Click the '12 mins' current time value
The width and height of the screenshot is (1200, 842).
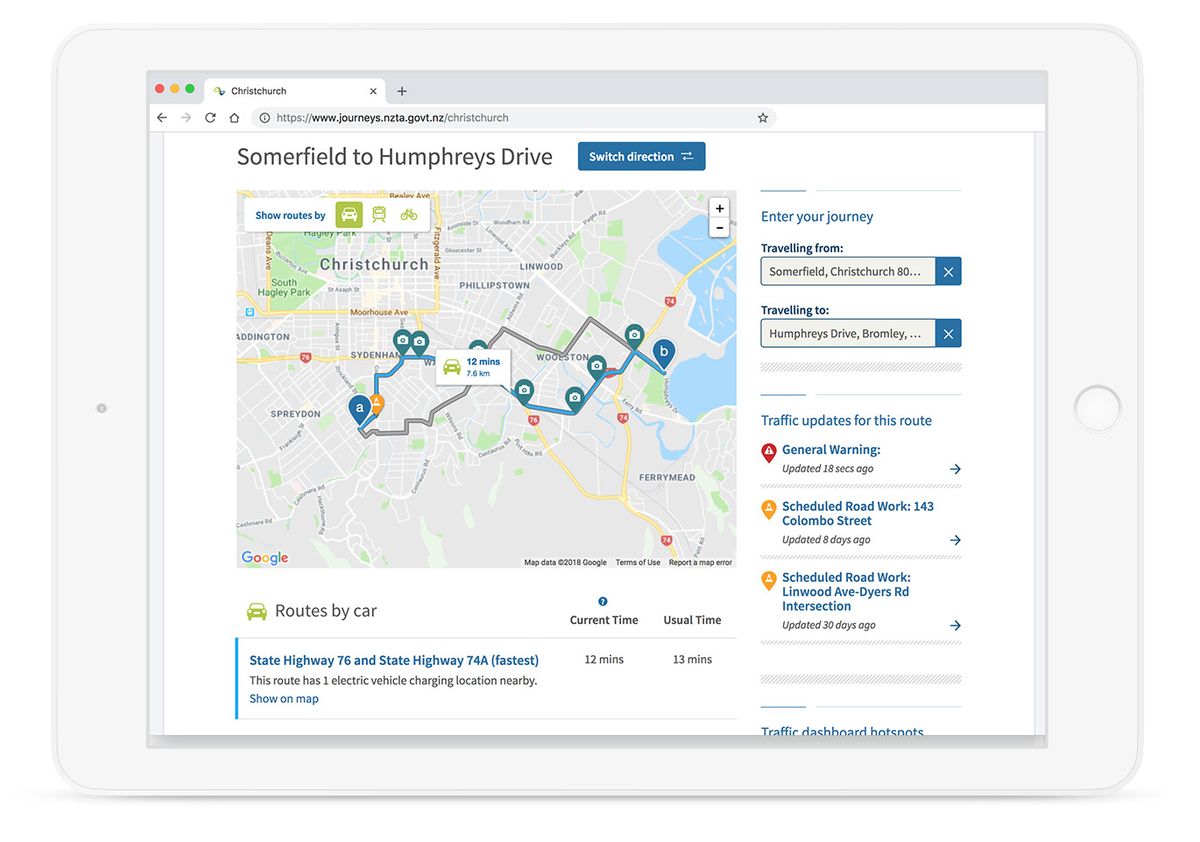(x=604, y=660)
